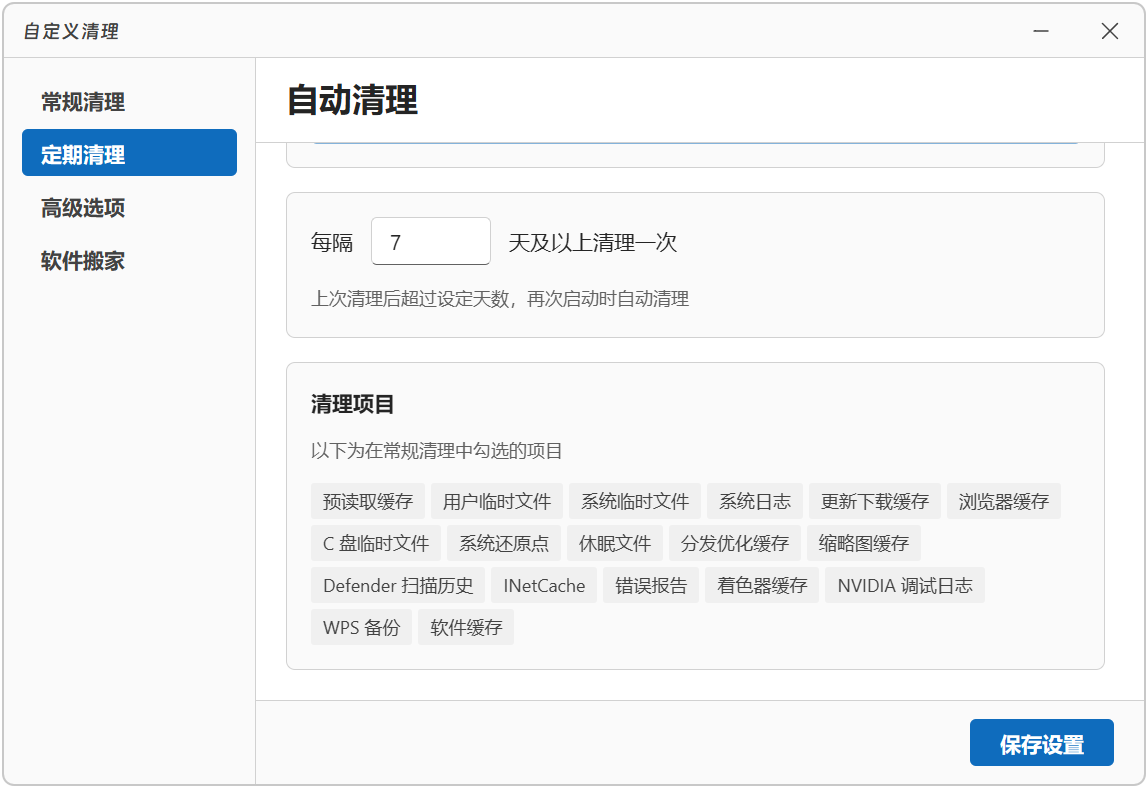
Task: Click the NVIDIA 调试日志 tag
Action: (x=905, y=586)
